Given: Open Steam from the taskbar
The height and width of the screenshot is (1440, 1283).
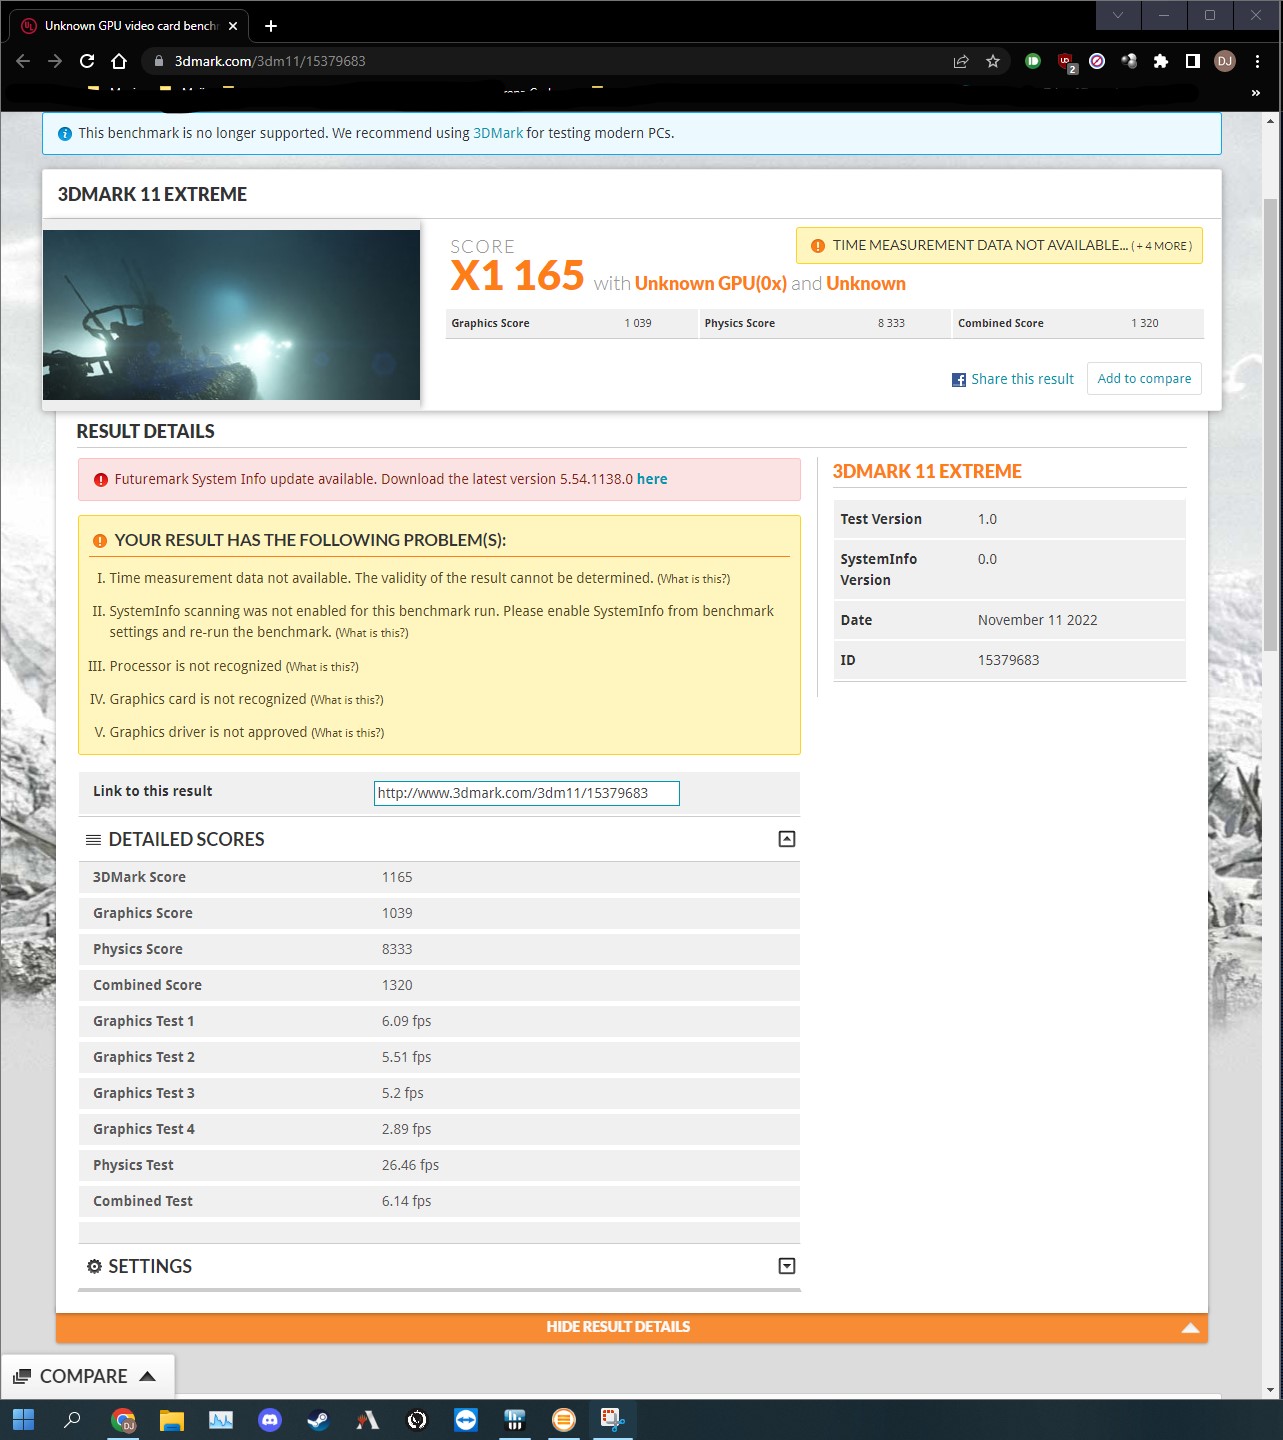Looking at the screenshot, I should [319, 1420].
